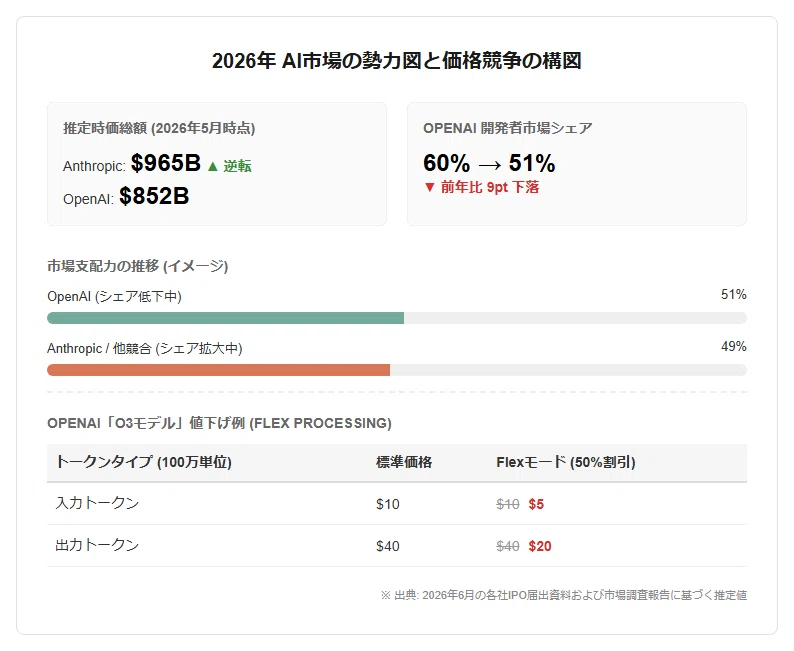Click the 49% value beside Anthropic bar
The height and width of the screenshot is (651, 794).
pos(734,347)
